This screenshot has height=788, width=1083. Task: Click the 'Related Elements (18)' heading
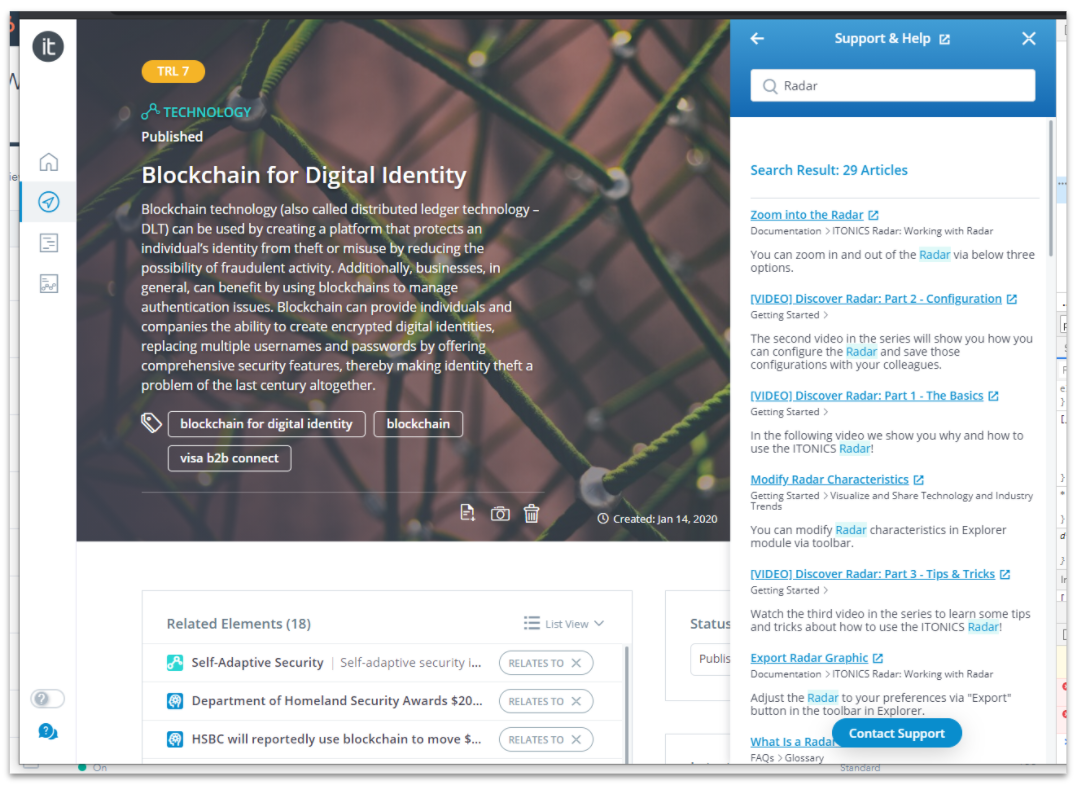coord(238,624)
